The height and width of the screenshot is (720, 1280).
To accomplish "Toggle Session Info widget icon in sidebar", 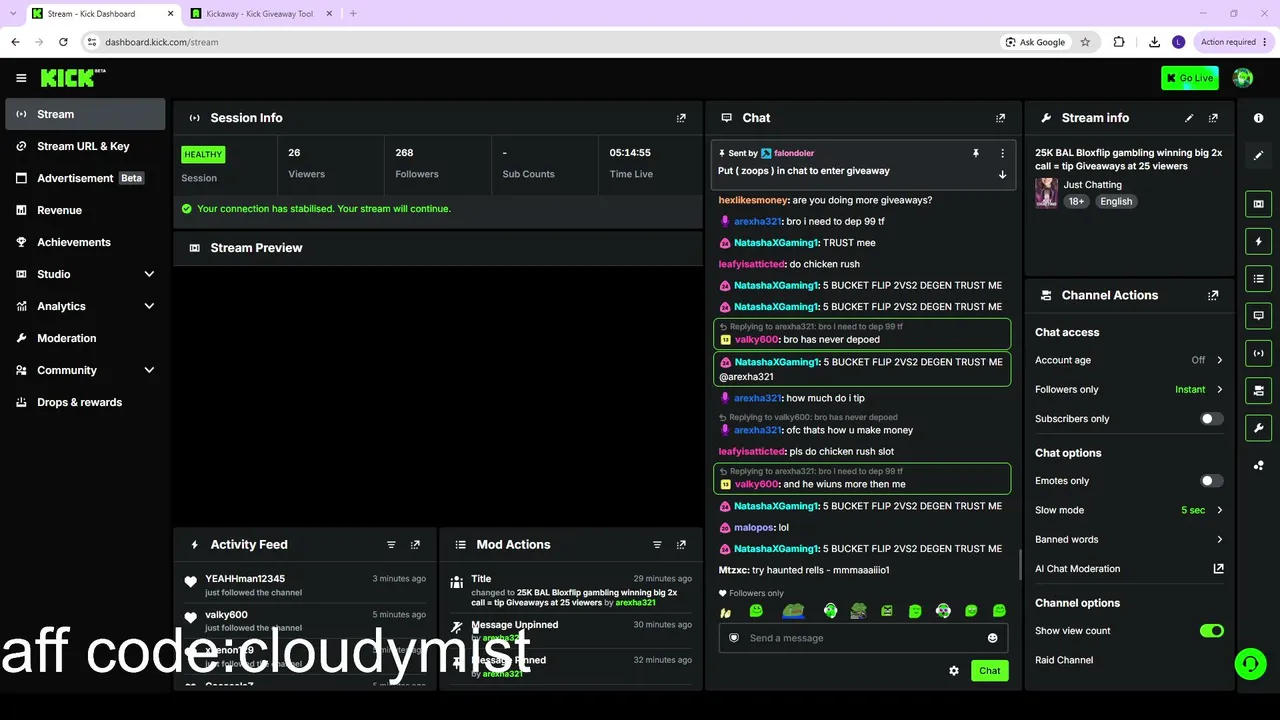I will pos(1258,353).
